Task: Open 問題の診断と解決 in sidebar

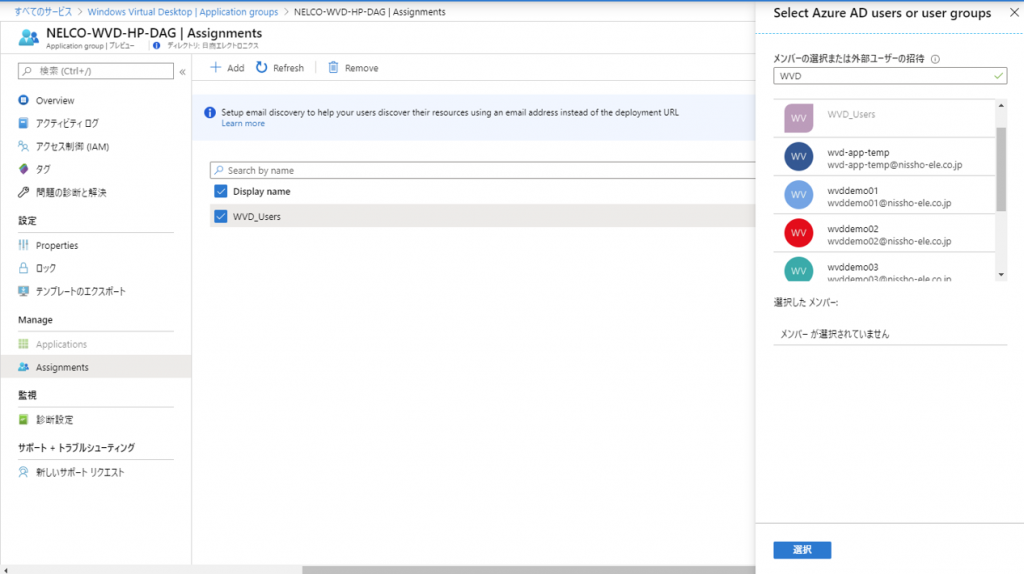Action: (x=70, y=192)
